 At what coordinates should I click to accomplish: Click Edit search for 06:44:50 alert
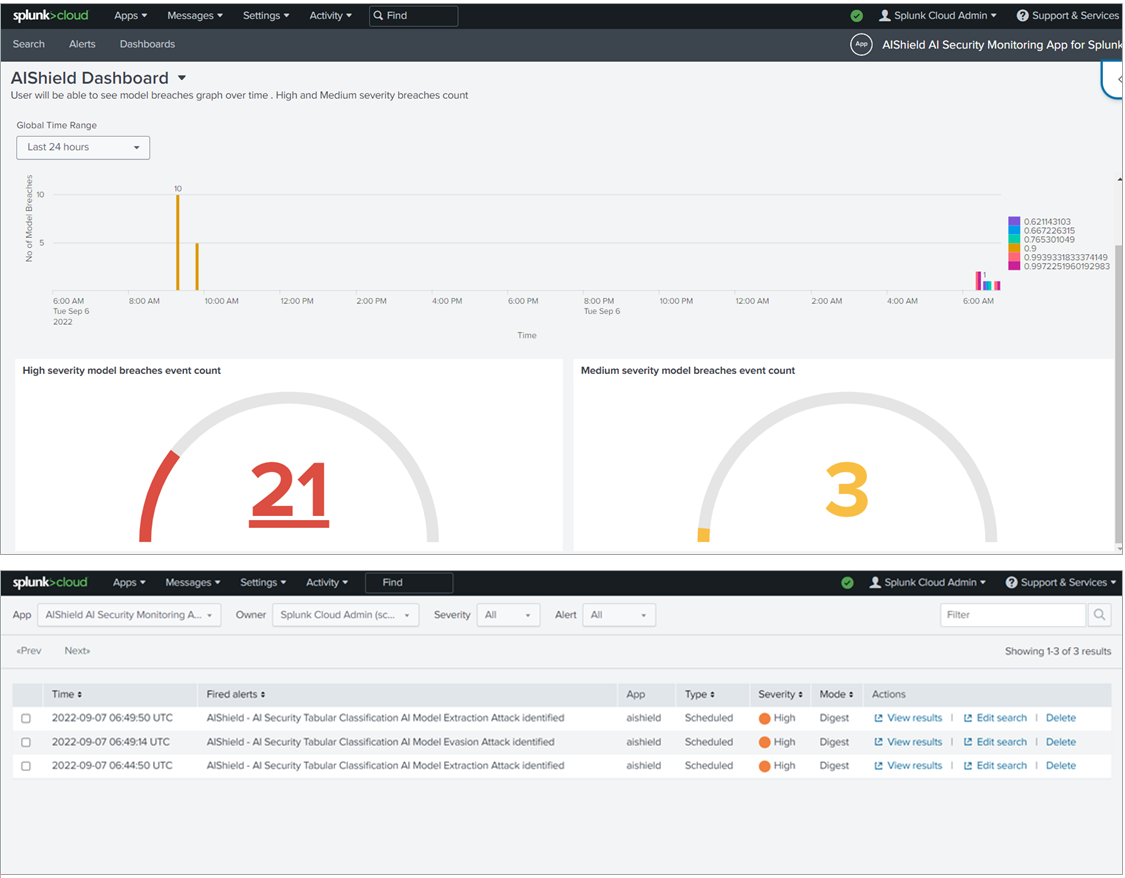pos(995,766)
